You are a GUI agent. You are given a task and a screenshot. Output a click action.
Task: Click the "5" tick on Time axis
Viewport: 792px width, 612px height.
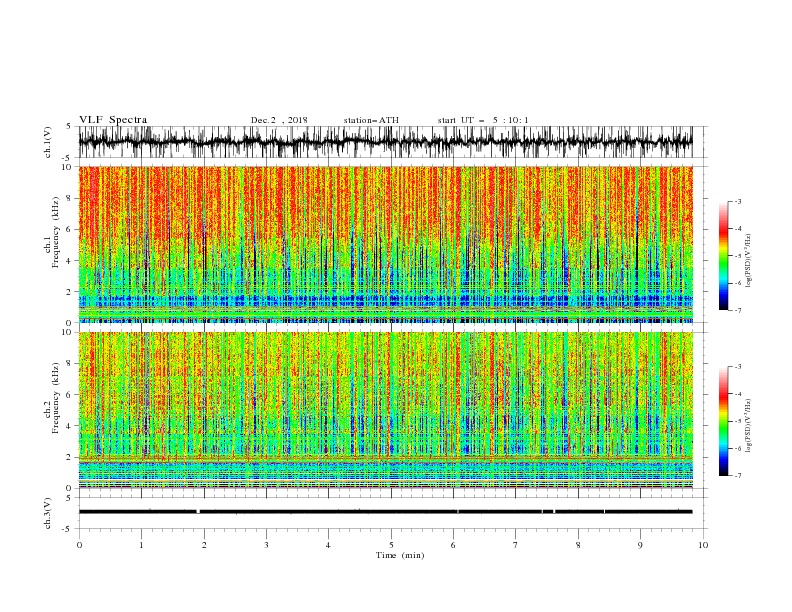391,545
